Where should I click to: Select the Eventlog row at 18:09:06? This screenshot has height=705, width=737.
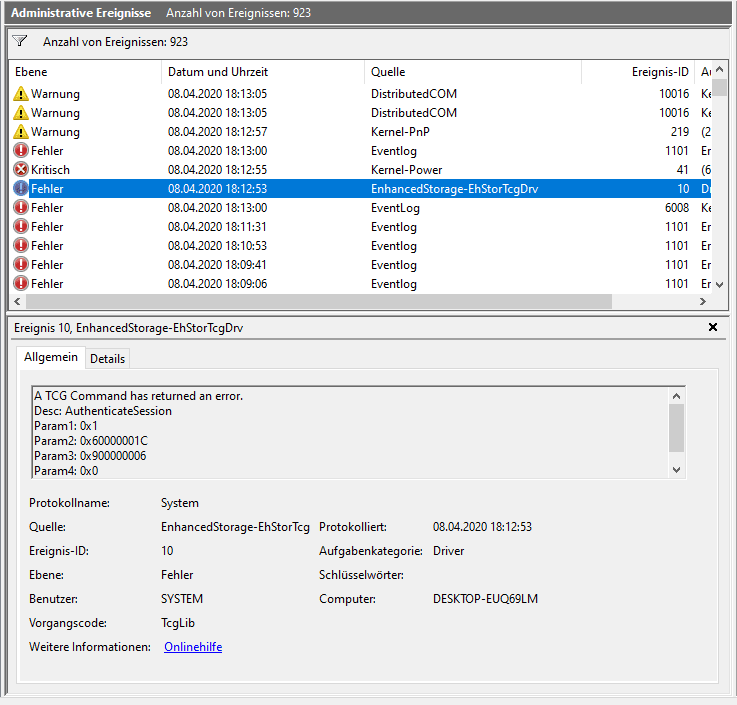[x=361, y=284]
